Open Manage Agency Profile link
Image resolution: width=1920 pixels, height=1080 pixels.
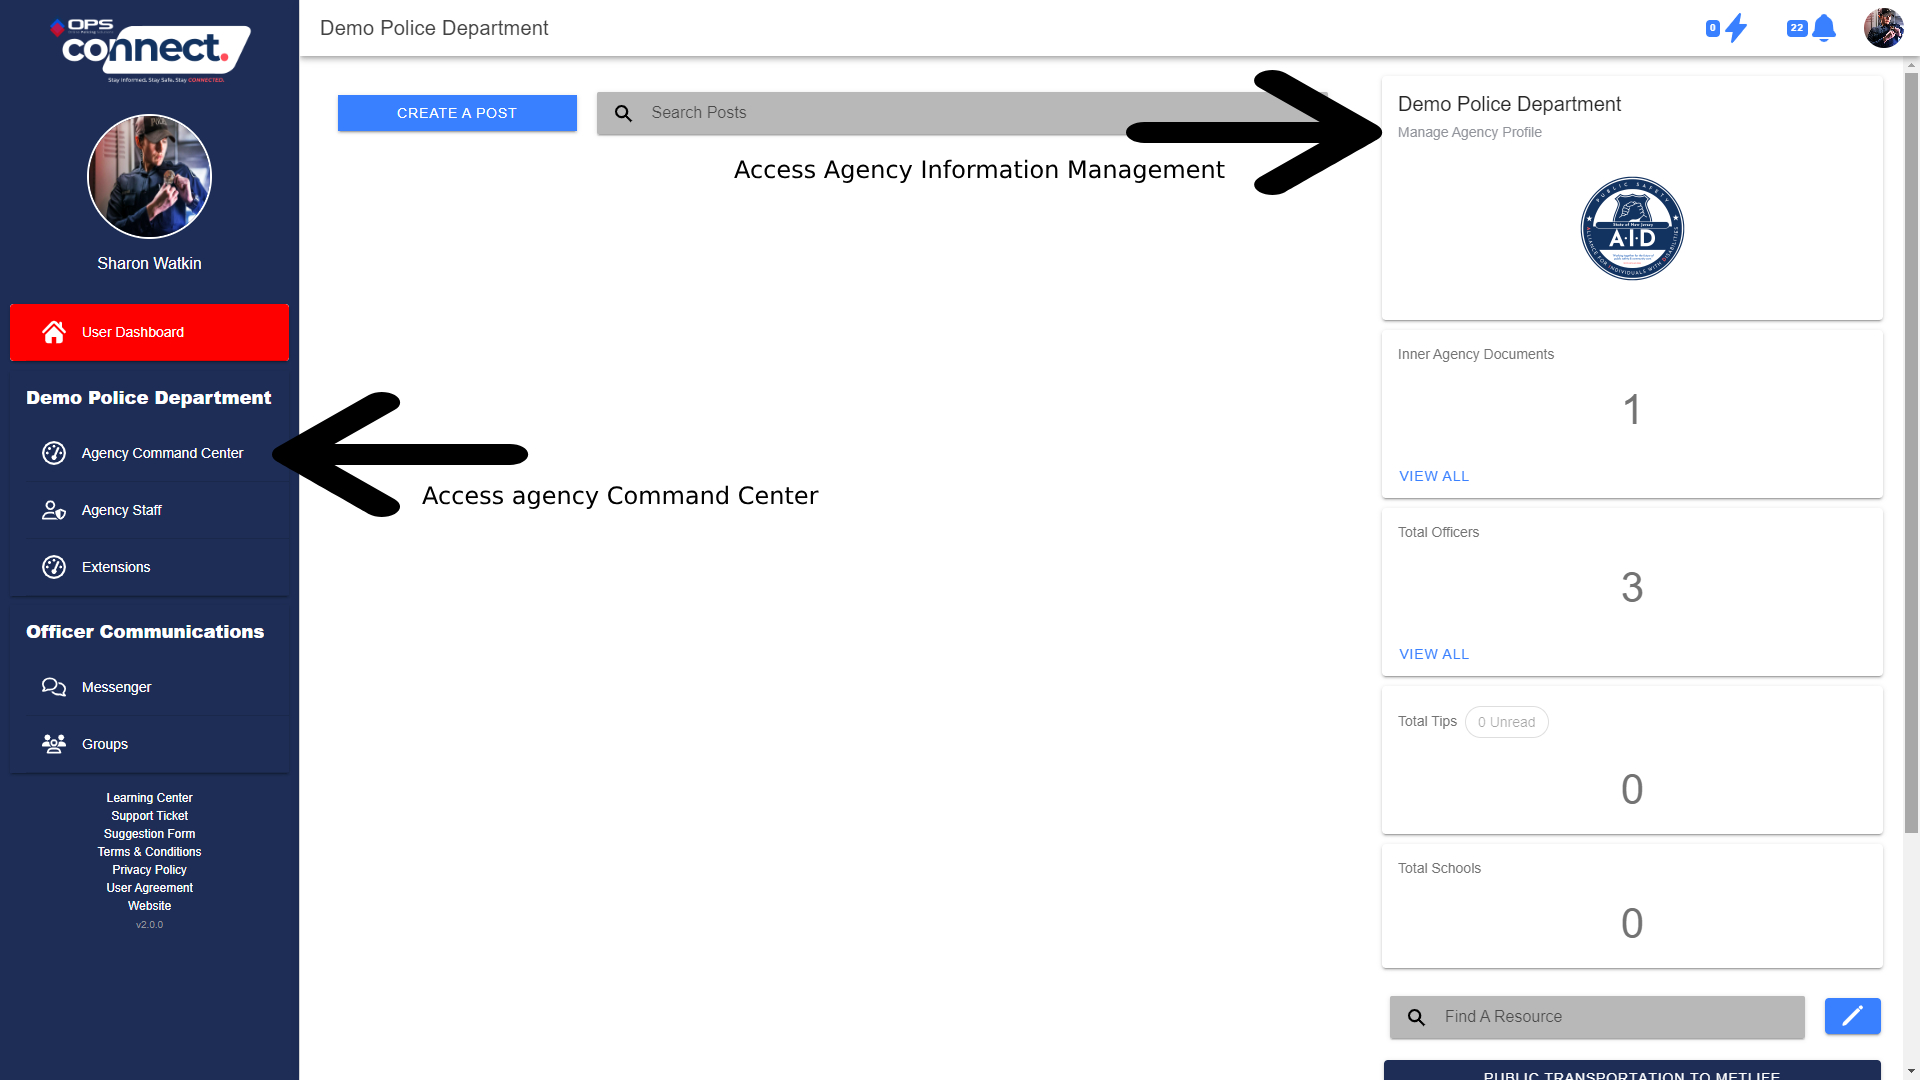coord(1469,132)
